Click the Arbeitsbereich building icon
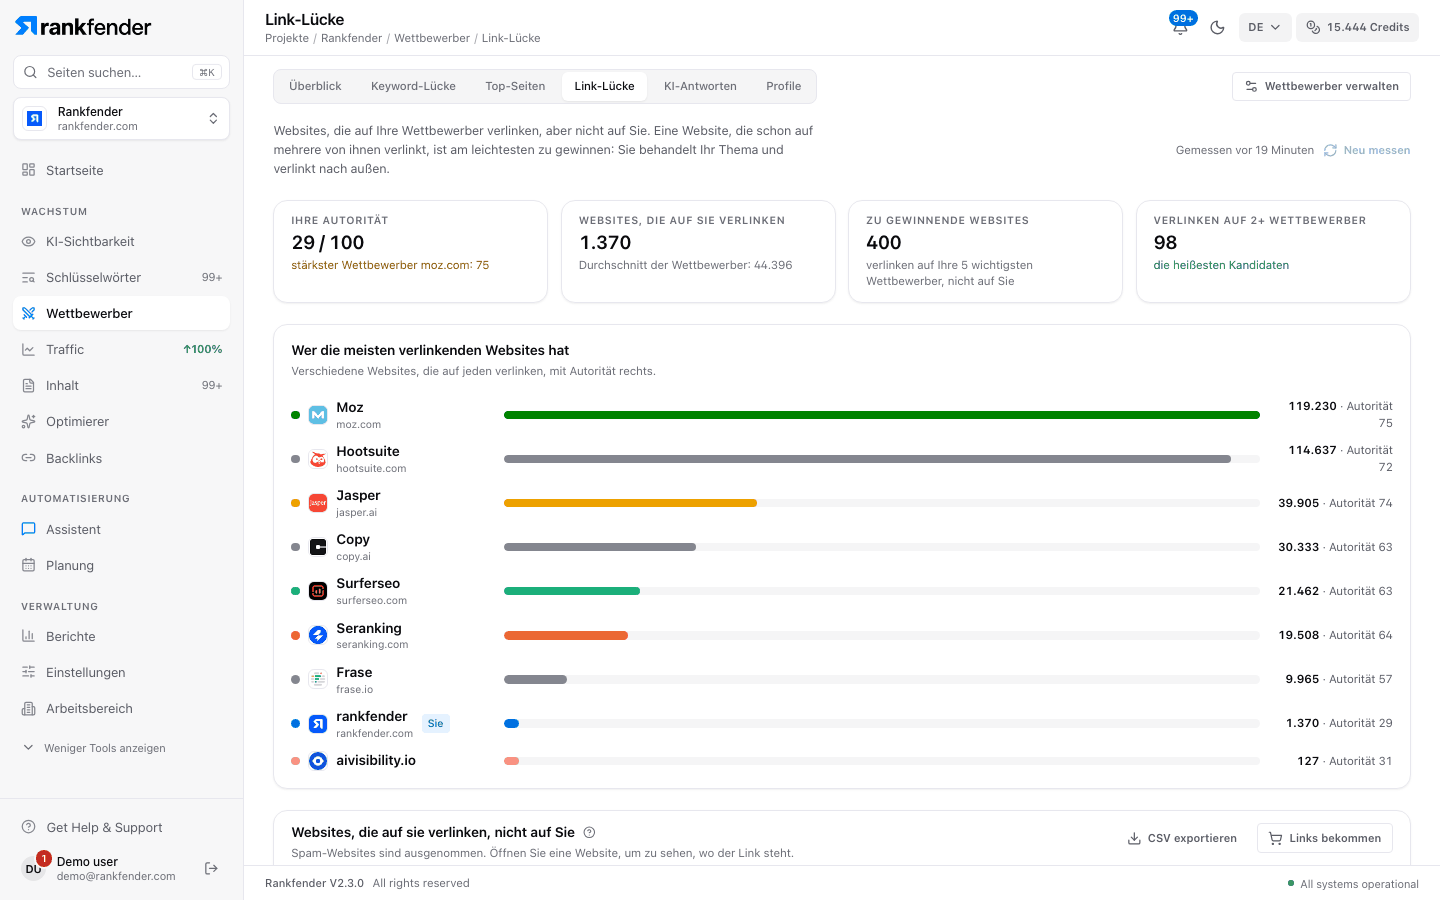 point(28,708)
